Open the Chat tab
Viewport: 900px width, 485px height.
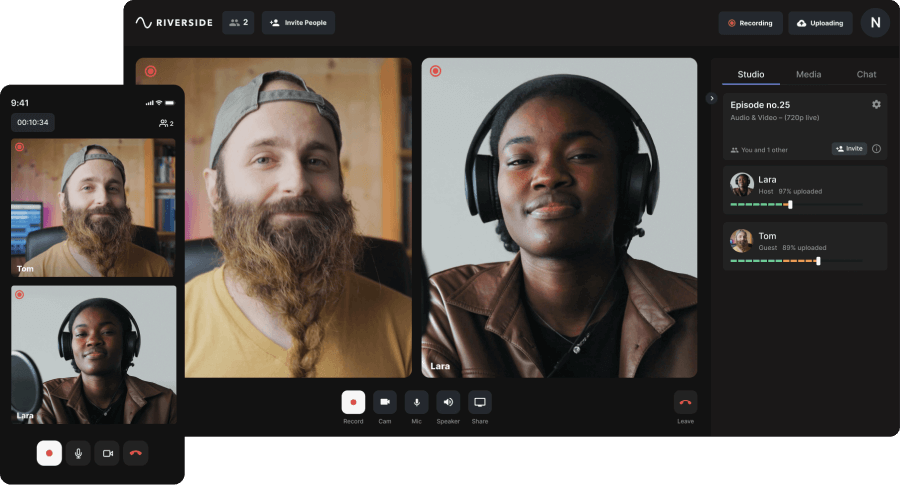pos(866,75)
